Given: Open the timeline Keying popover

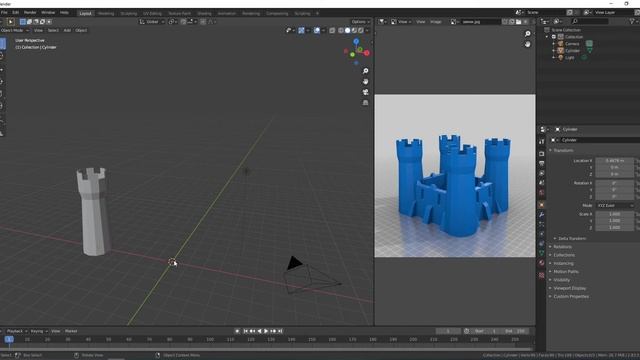Looking at the screenshot, I should [39, 331].
